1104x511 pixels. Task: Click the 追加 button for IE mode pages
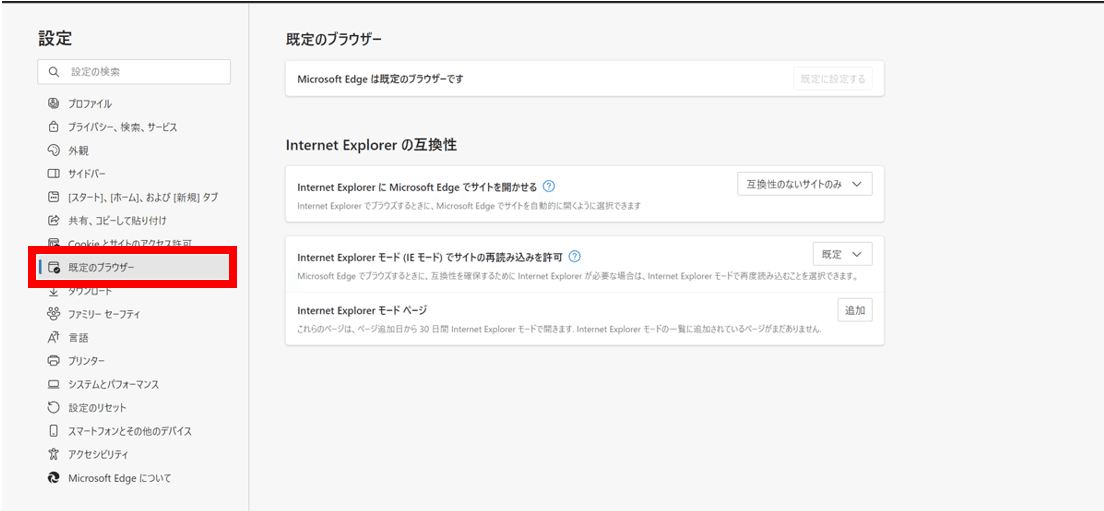(855, 310)
